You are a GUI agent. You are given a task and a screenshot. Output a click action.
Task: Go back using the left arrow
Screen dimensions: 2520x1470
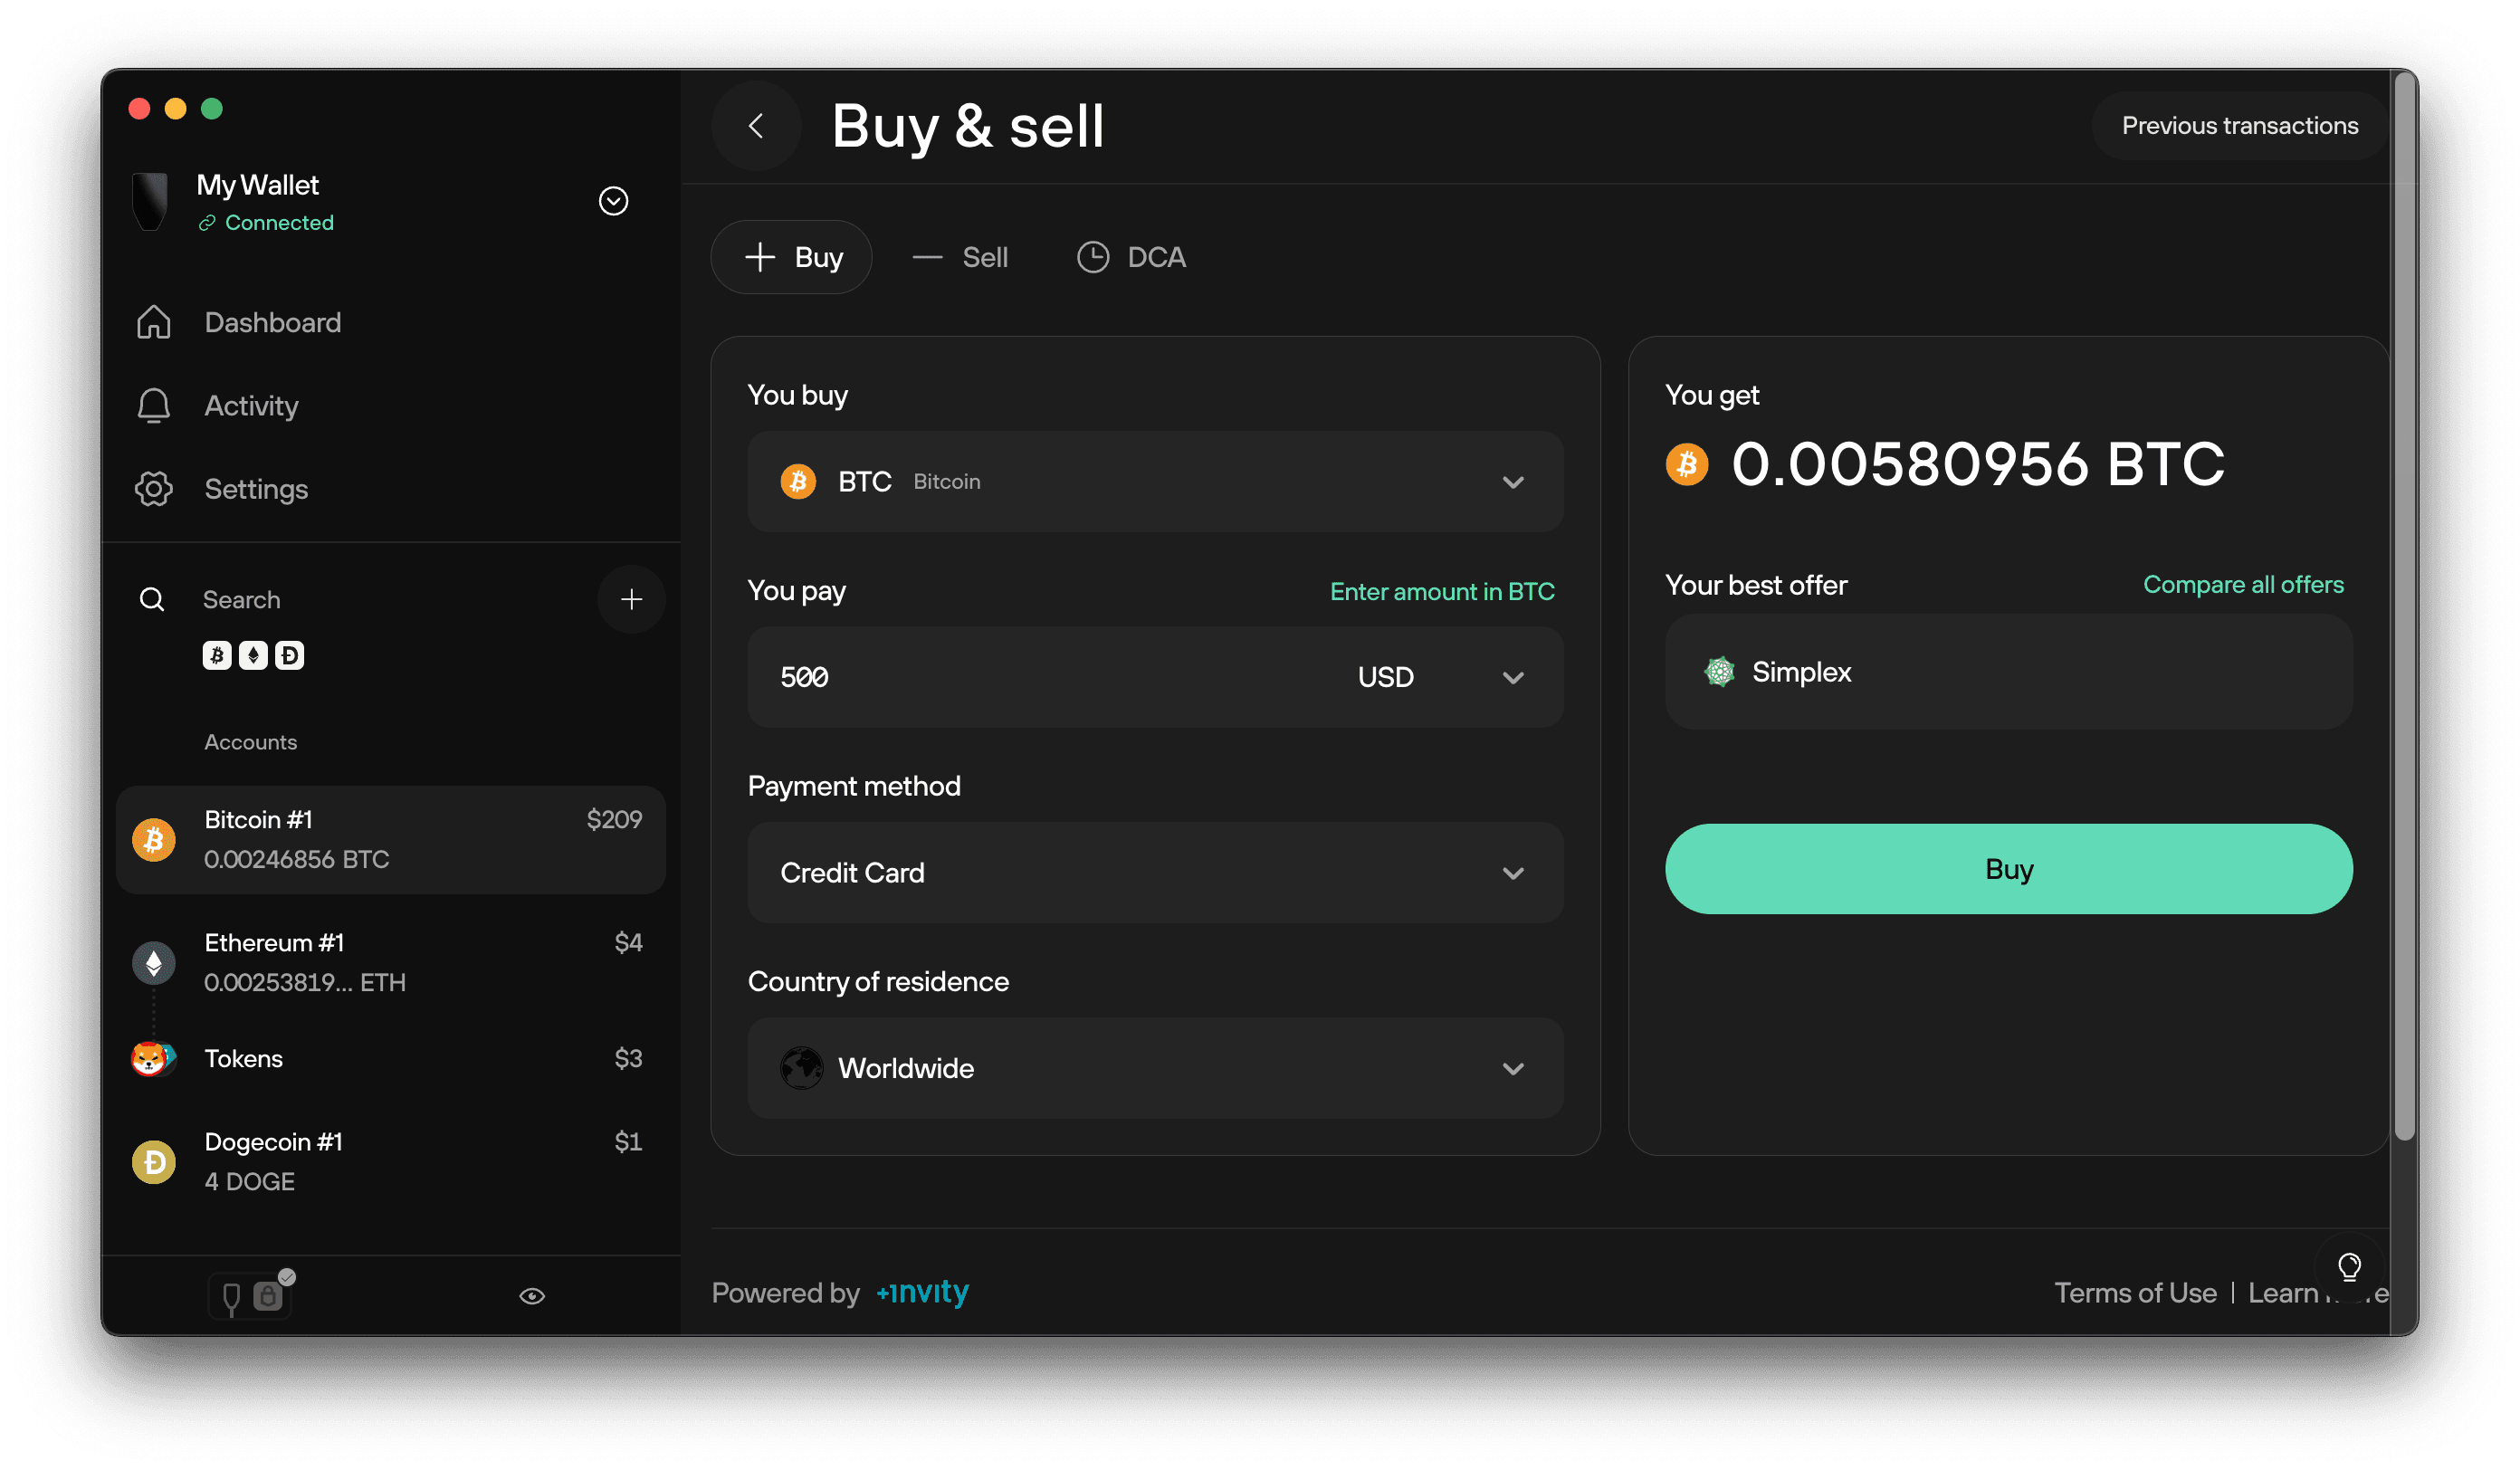756,126
